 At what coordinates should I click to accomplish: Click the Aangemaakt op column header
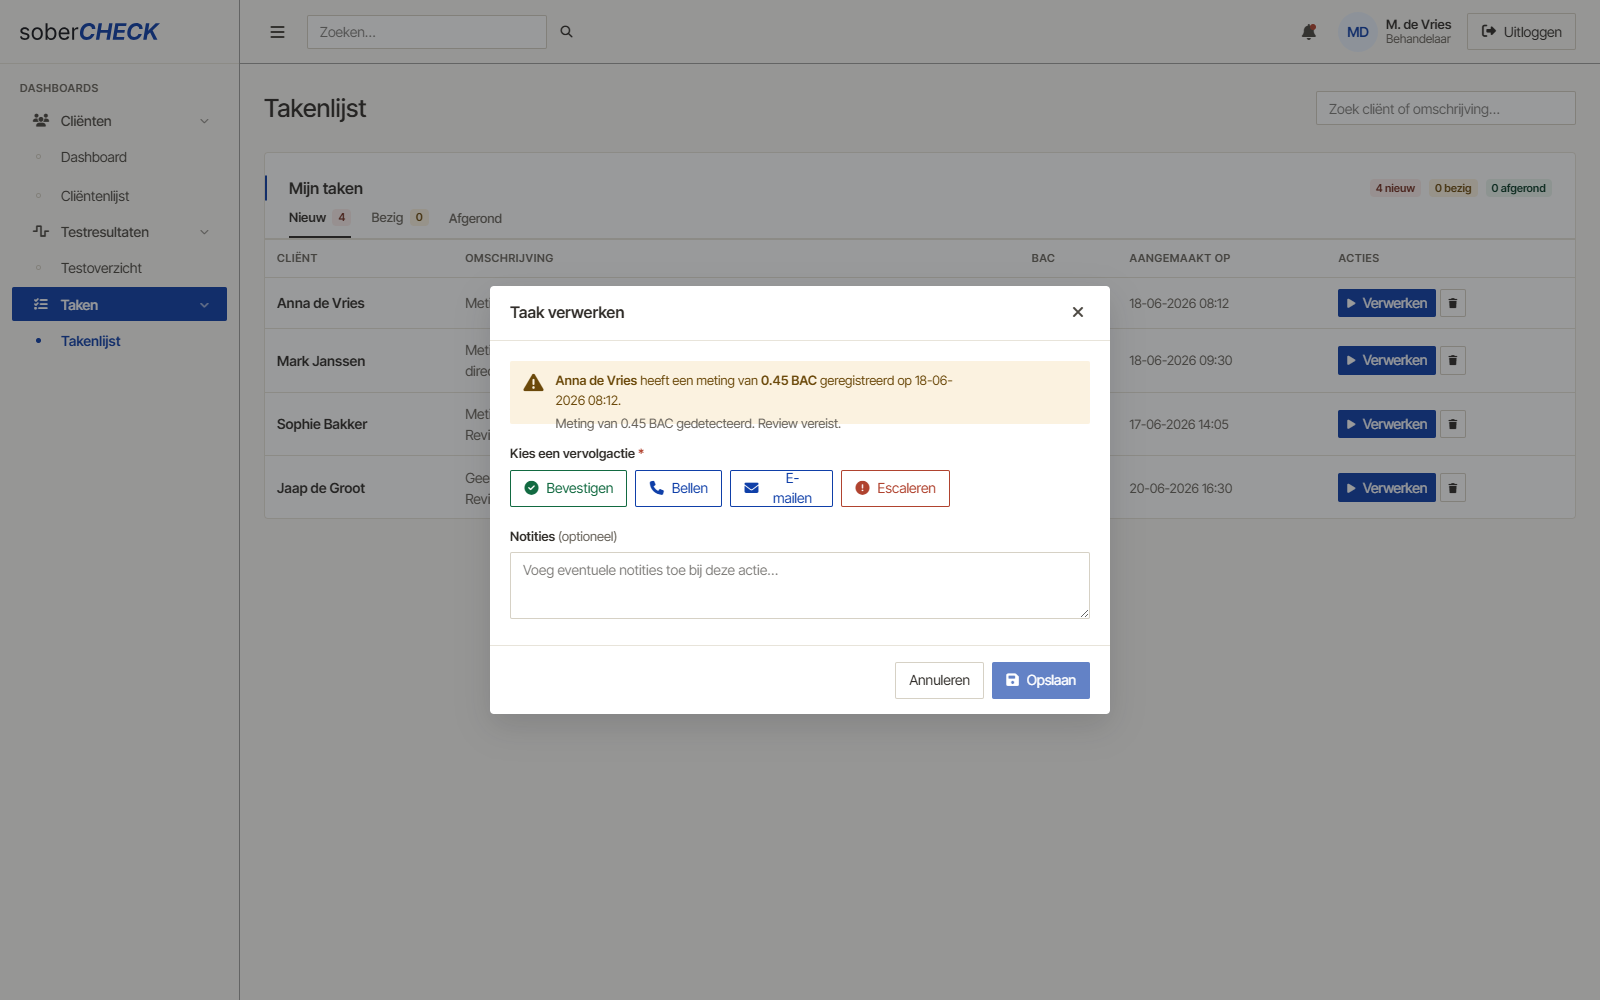[x=1180, y=258]
